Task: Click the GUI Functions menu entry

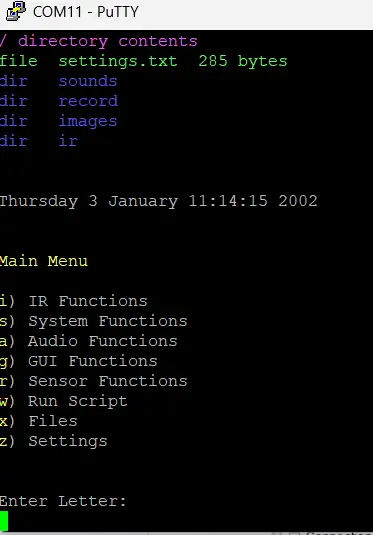Action: pyautogui.click(x=78, y=361)
